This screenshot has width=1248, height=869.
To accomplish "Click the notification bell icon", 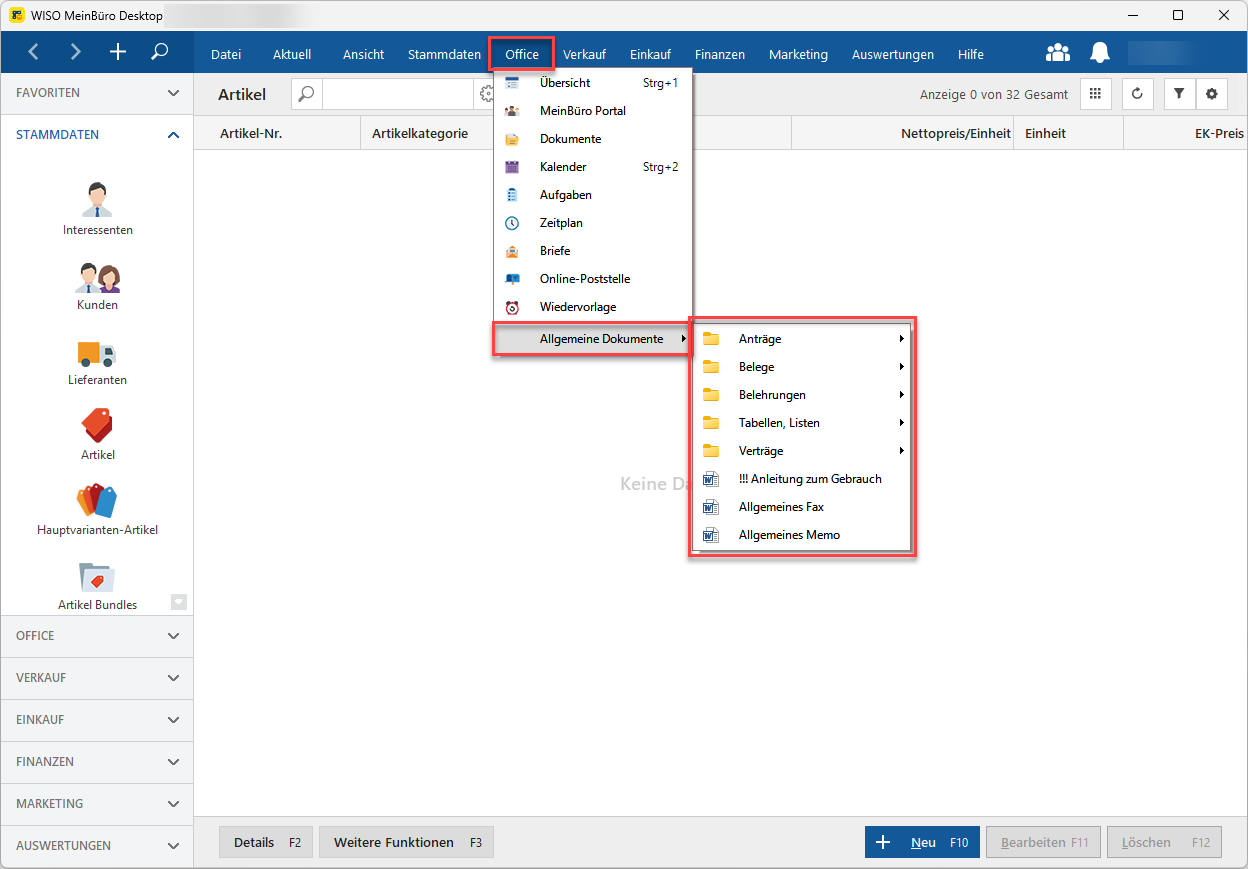I will (x=1100, y=53).
